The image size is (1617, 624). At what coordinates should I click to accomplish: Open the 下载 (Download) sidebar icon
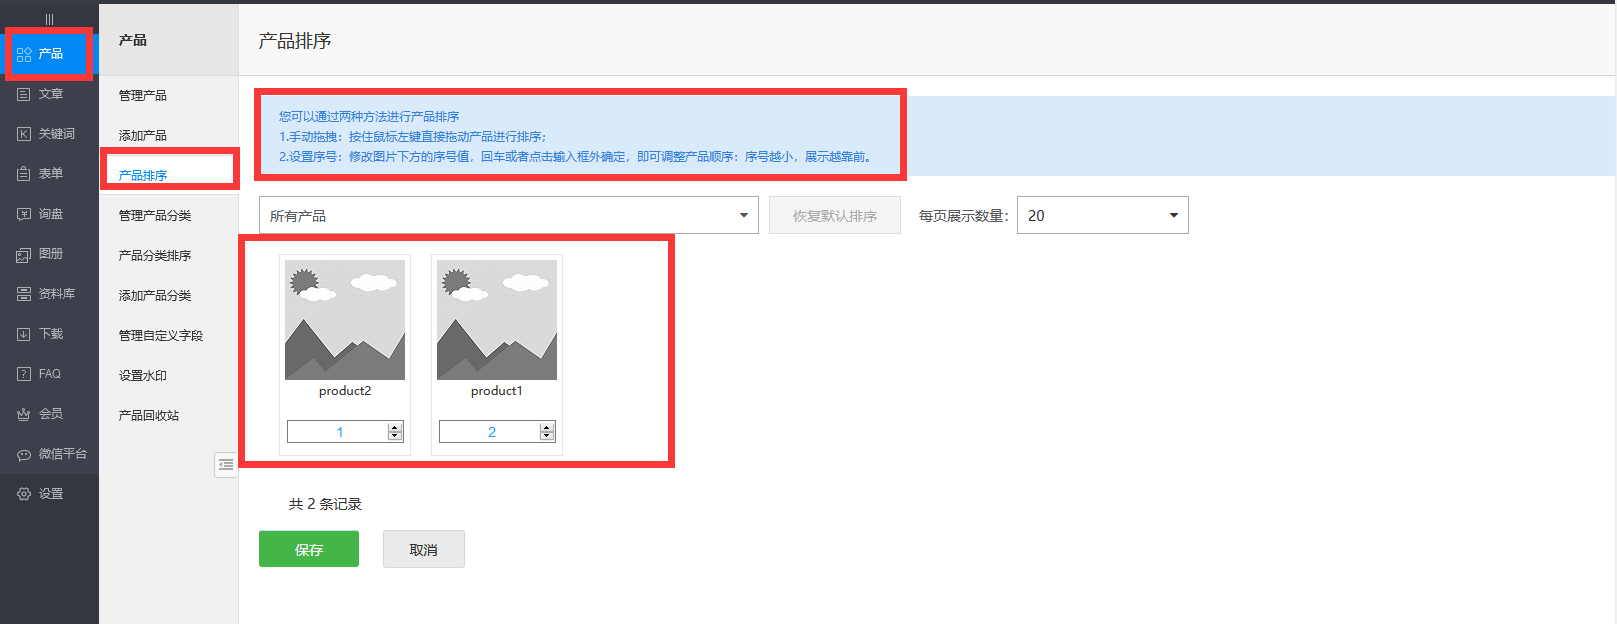coord(24,334)
